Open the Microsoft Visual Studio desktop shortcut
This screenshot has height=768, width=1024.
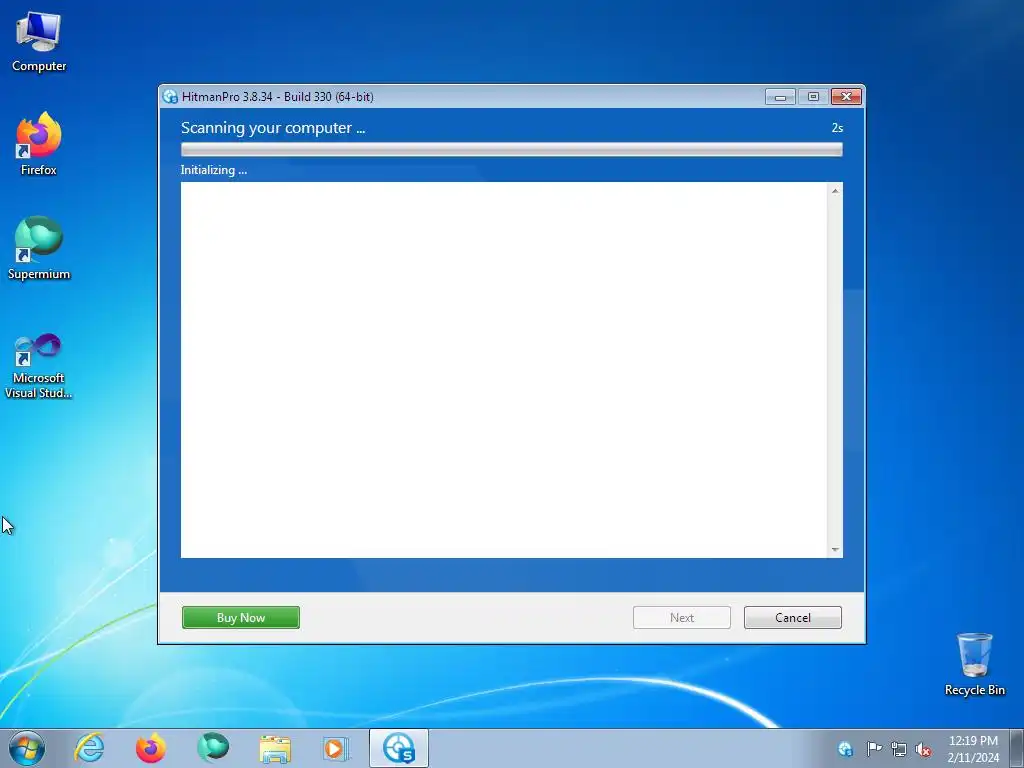pyautogui.click(x=39, y=367)
